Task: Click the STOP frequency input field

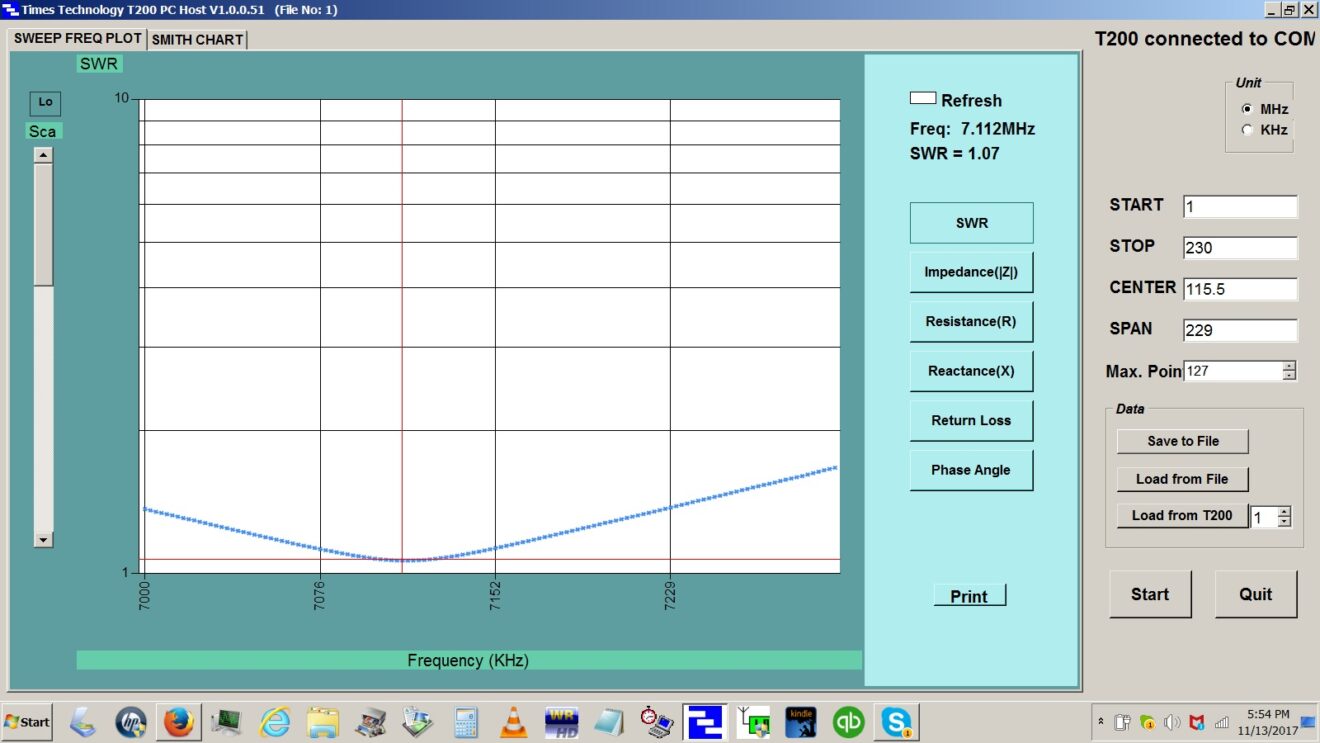Action: coord(1239,248)
